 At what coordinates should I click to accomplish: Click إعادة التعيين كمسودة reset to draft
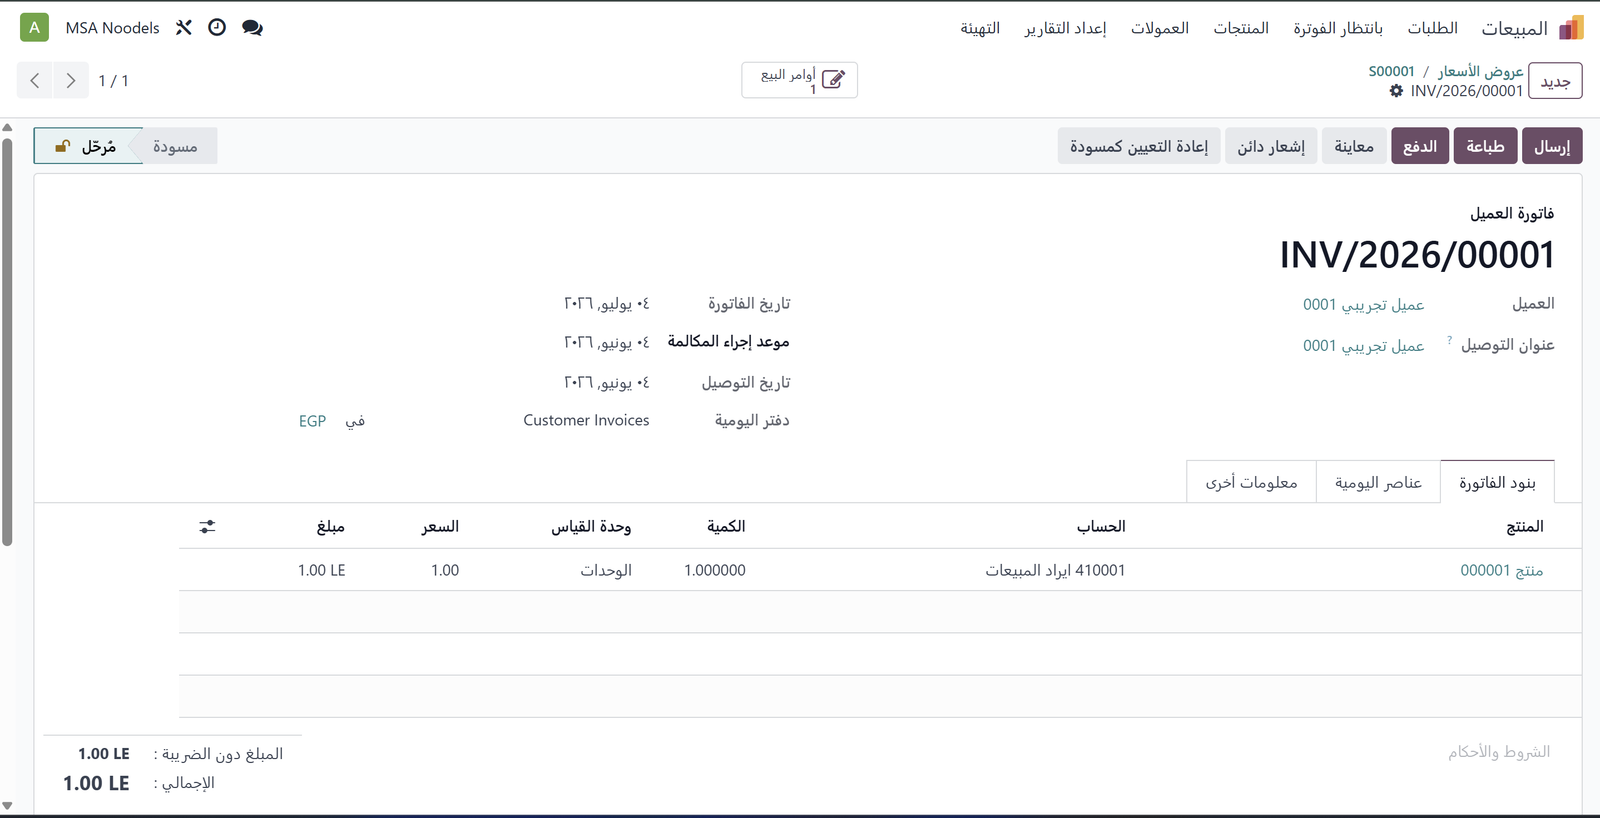pyautogui.click(x=1139, y=146)
